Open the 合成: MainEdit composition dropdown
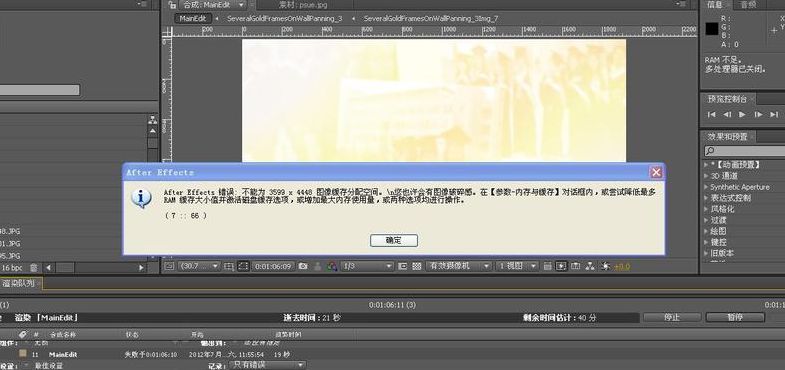Viewport: 785px width, 370px height. click(214, 5)
